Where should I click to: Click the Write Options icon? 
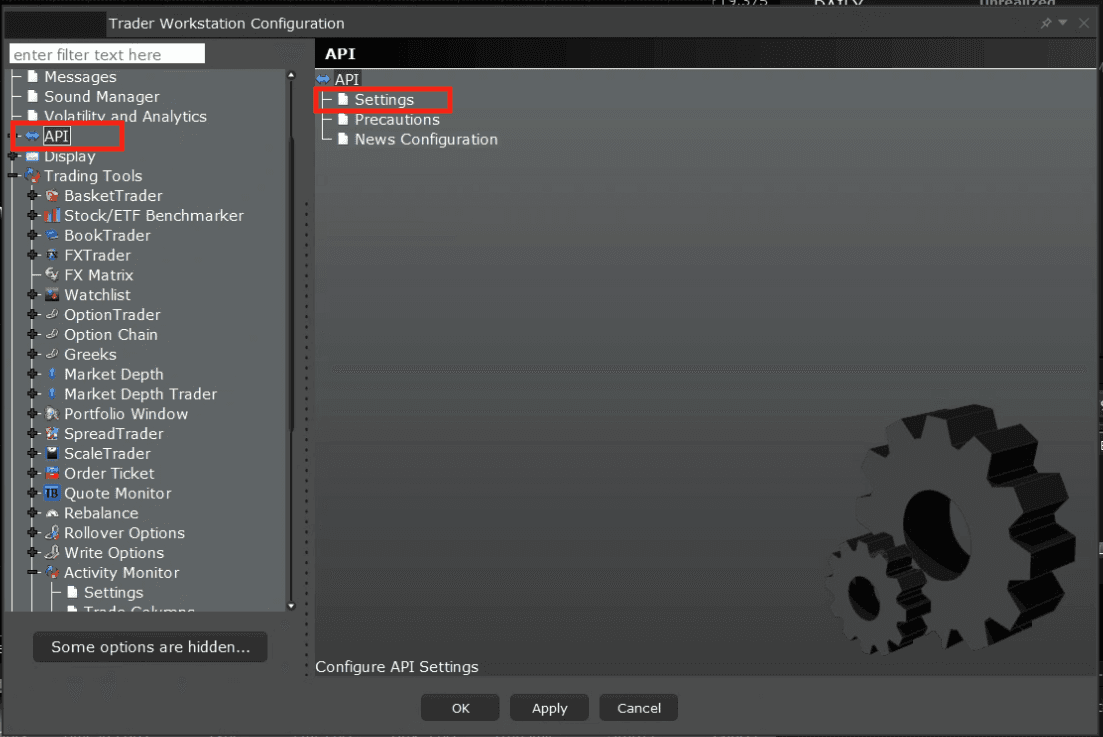click(52, 552)
